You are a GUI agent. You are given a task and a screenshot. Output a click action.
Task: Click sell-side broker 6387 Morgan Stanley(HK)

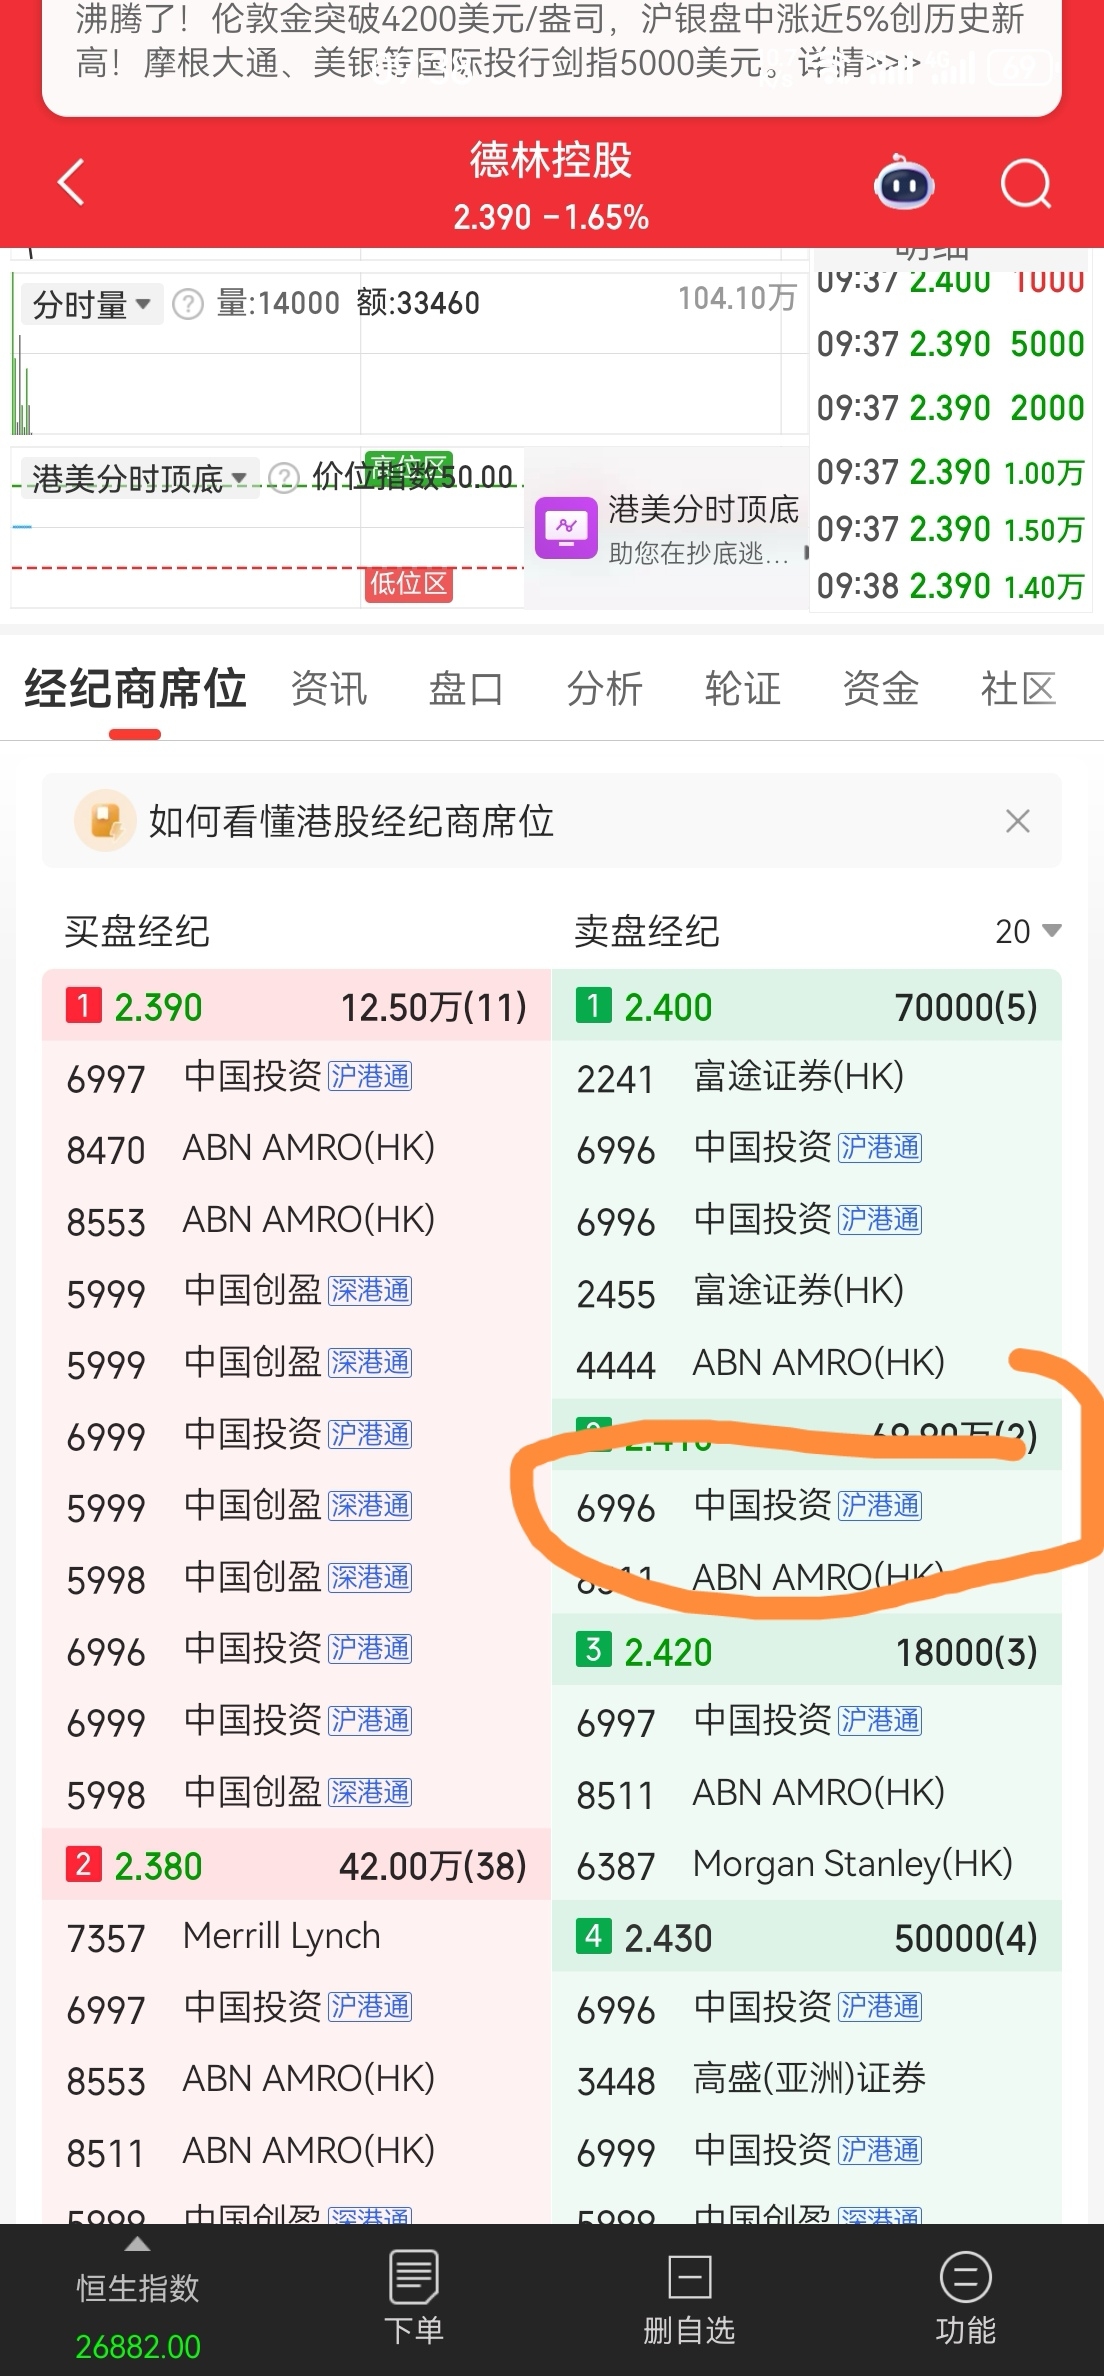coord(806,1865)
